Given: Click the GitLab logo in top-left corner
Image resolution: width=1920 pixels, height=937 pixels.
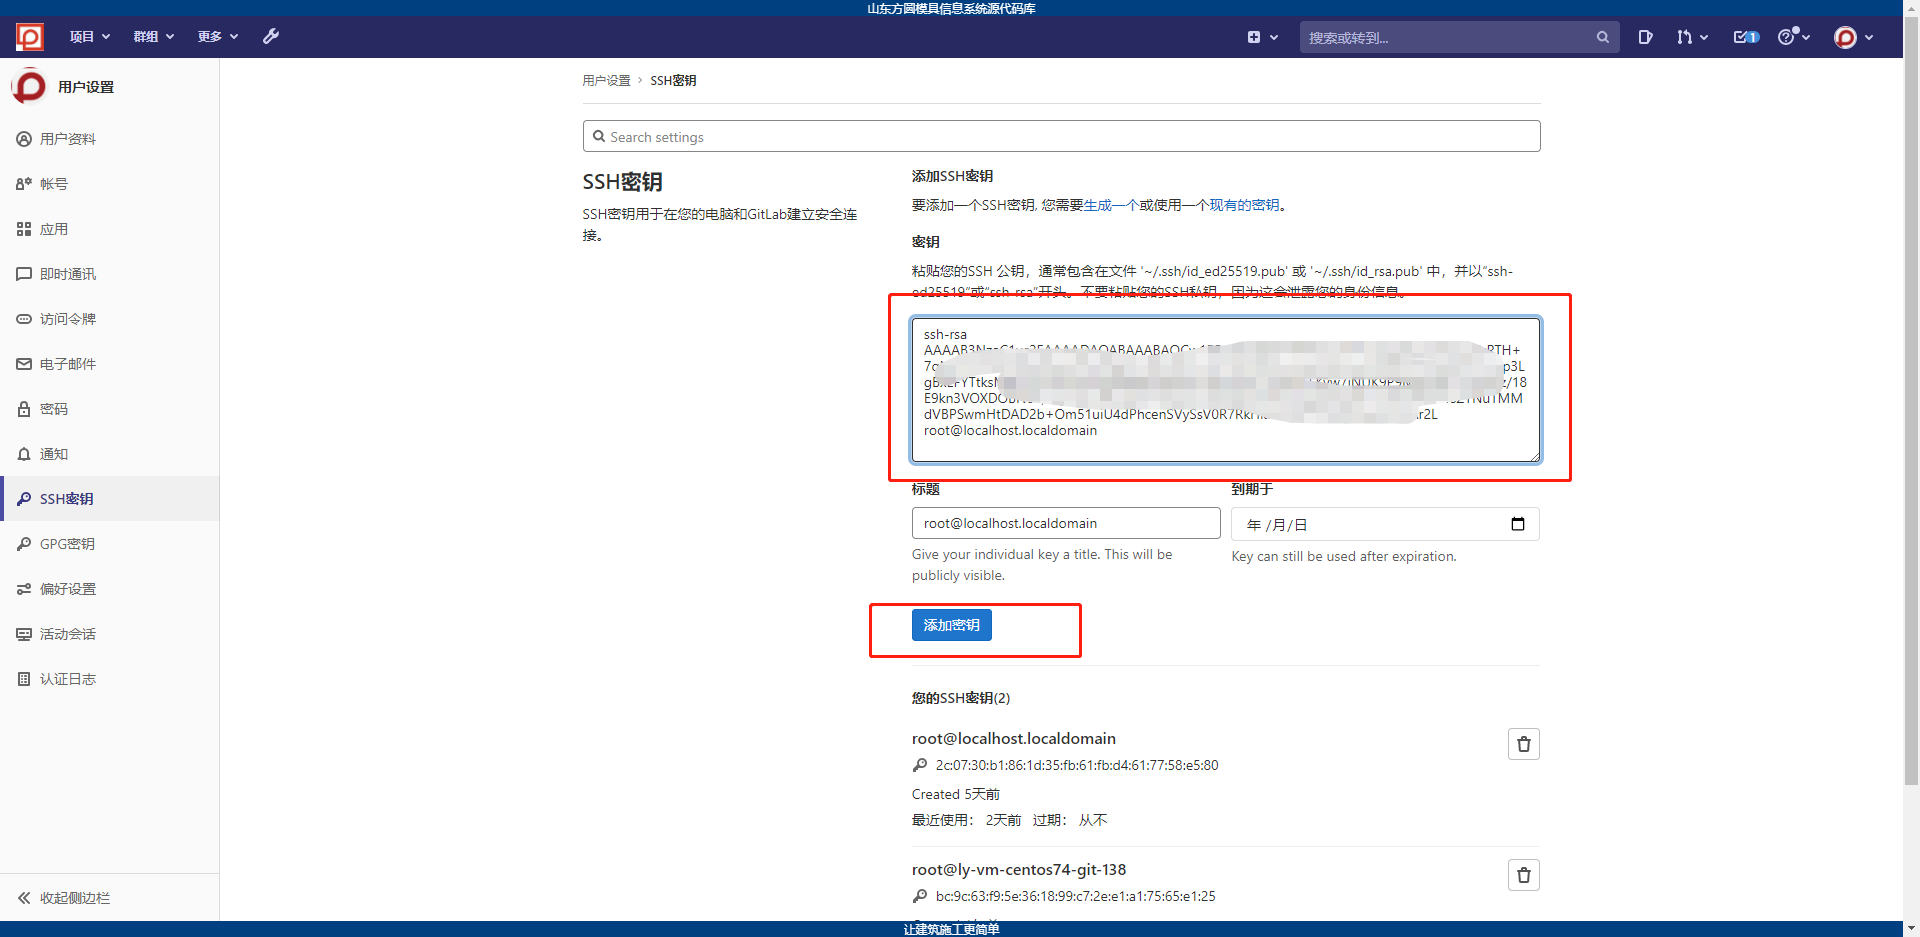Looking at the screenshot, I should [29, 37].
